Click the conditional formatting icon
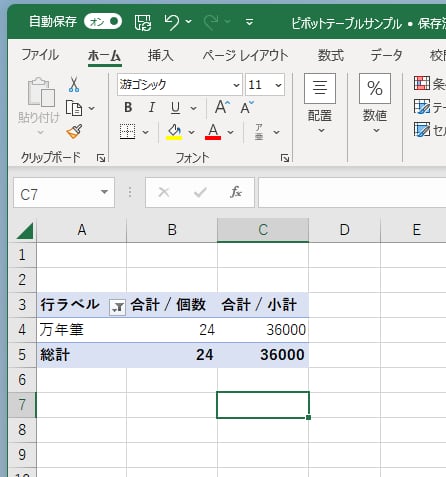 [x=422, y=83]
